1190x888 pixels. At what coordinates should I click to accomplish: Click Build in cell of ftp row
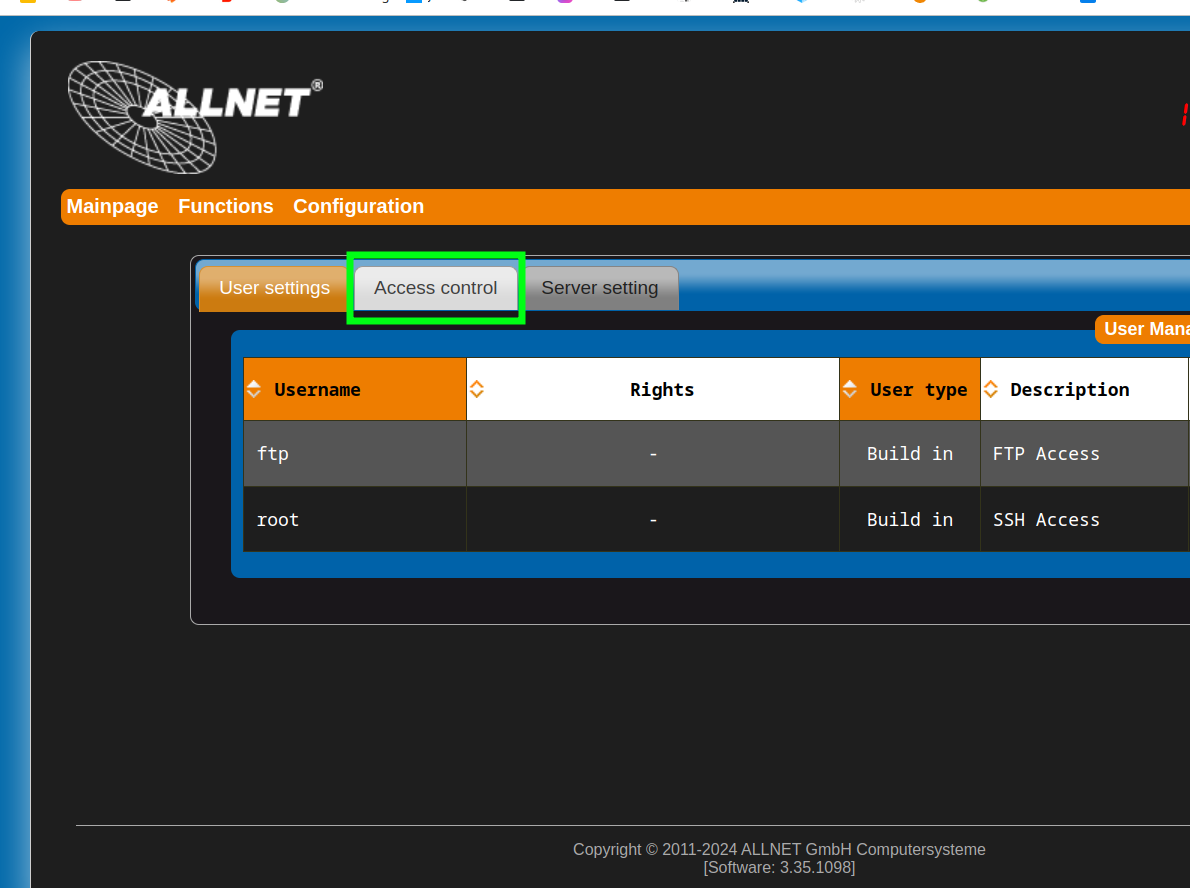pyautogui.click(x=910, y=454)
